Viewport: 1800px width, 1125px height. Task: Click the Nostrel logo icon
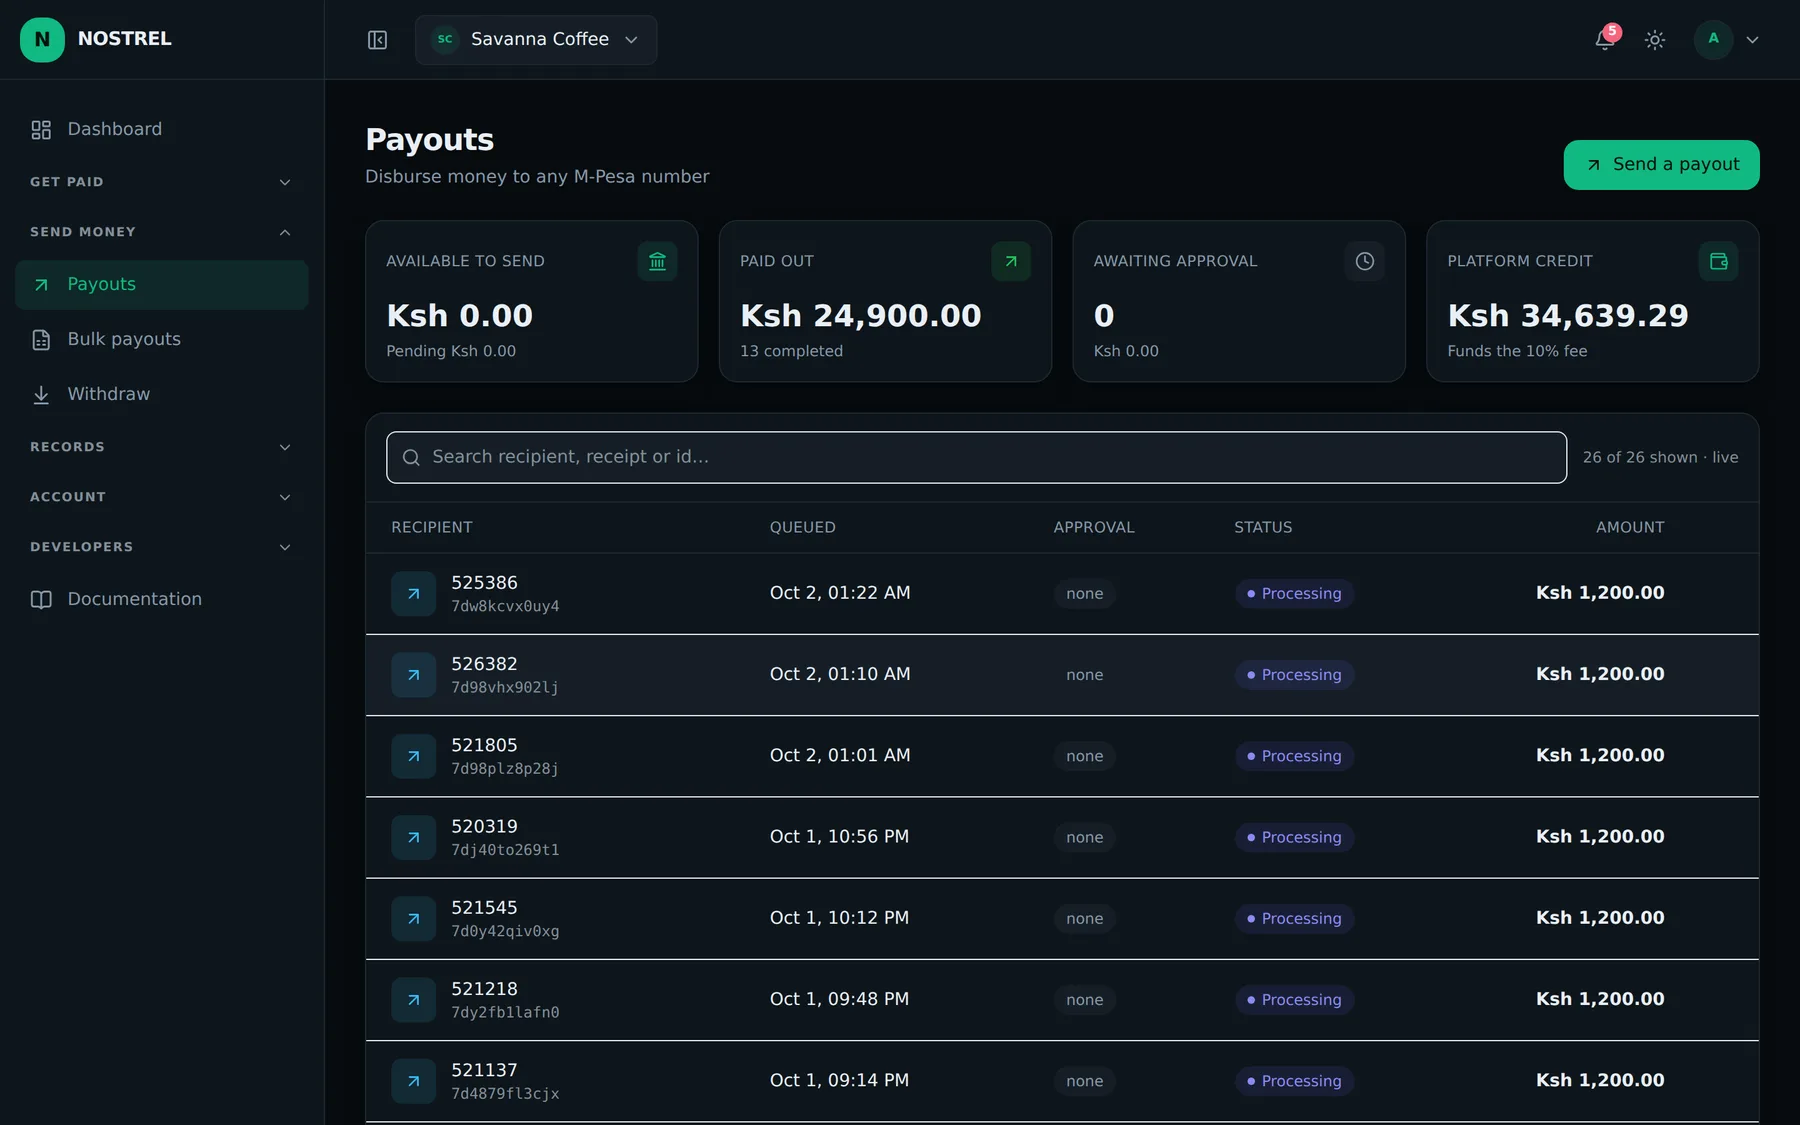[x=42, y=39]
